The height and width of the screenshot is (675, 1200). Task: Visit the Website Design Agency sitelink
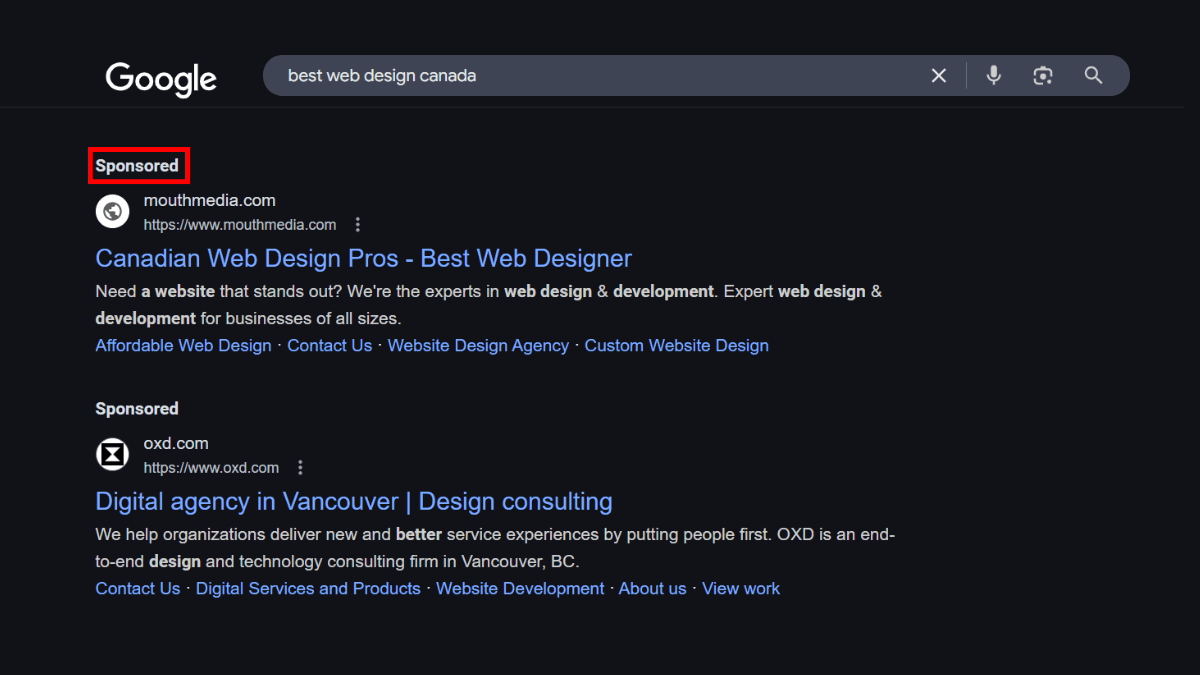point(478,345)
